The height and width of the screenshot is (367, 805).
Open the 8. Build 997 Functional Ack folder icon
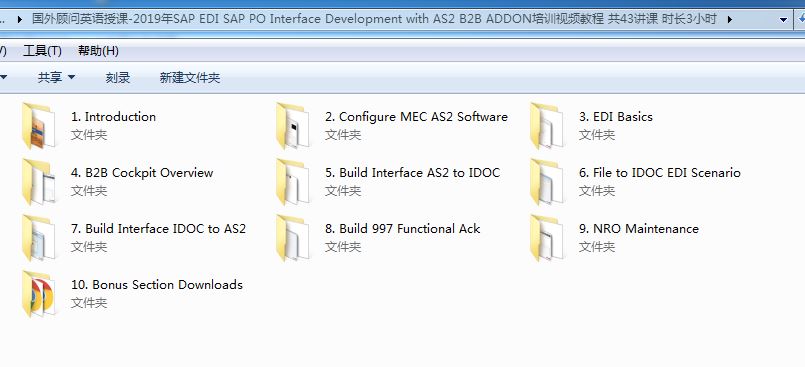coord(293,238)
